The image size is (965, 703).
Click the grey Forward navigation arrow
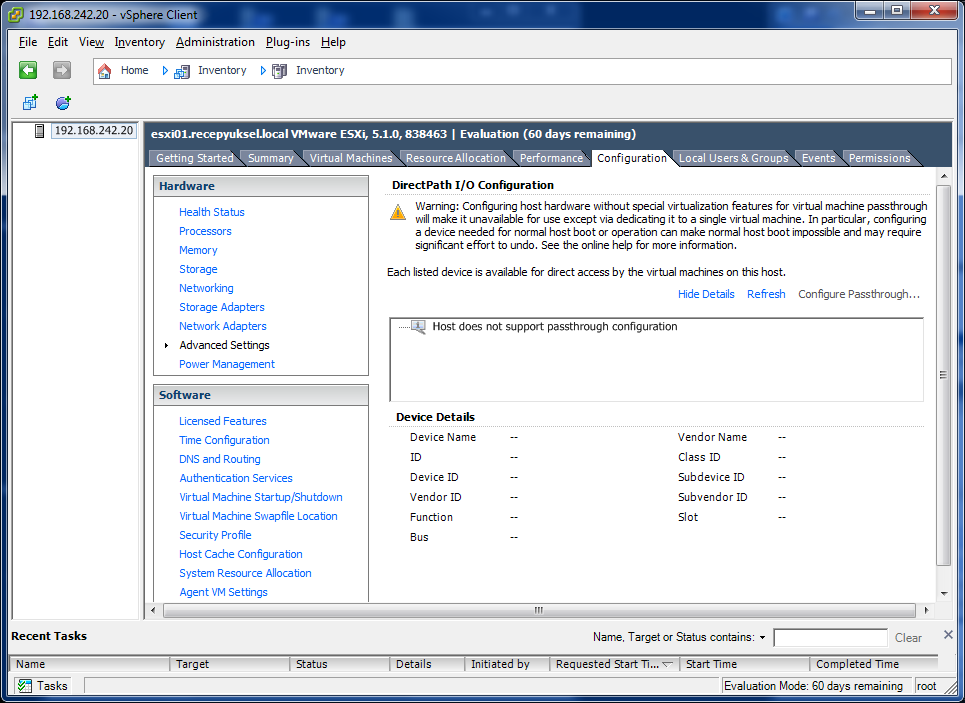[x=62, y=70]
